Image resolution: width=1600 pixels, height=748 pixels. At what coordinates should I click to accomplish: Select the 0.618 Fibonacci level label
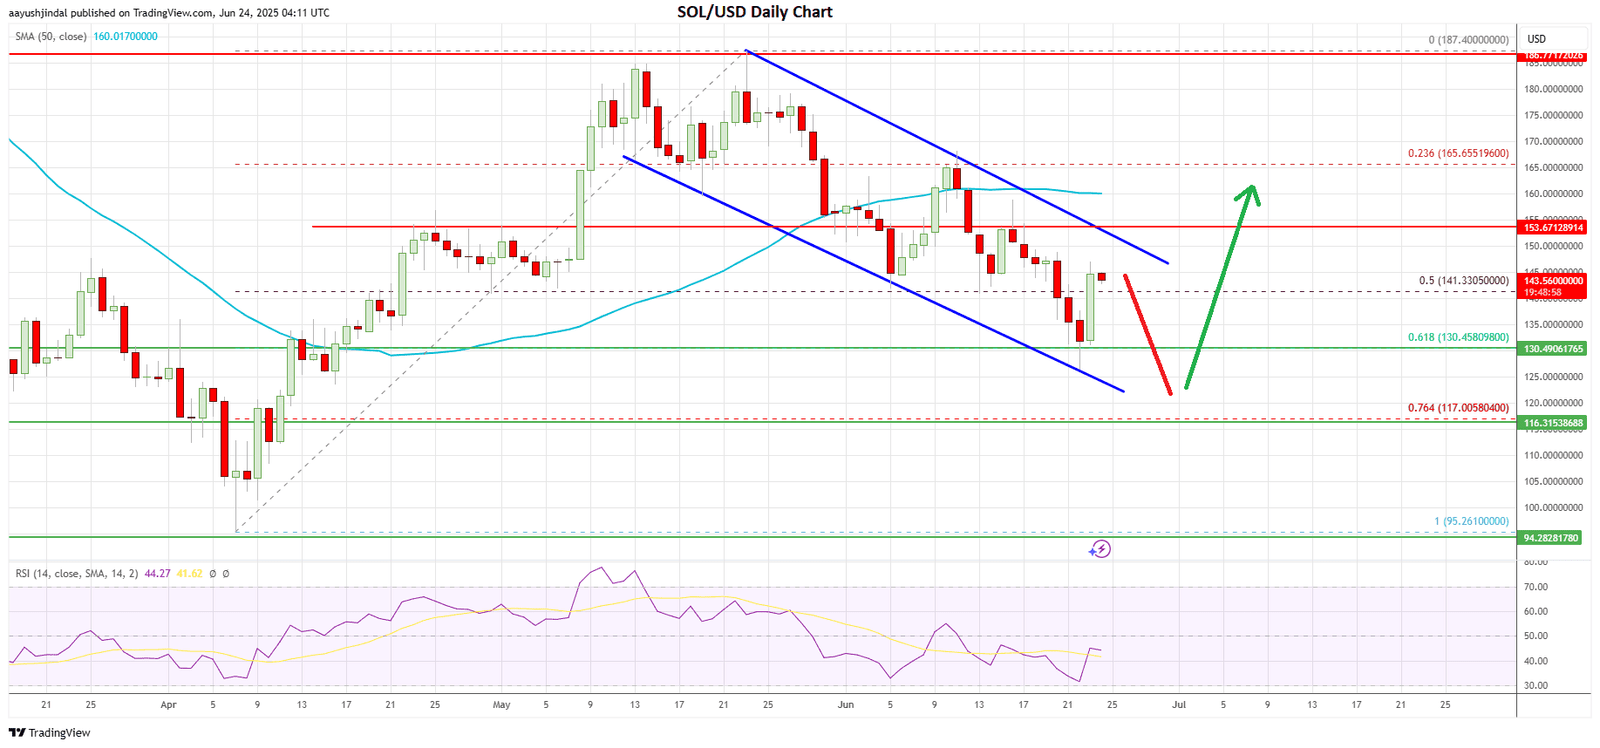[1458, 338]
